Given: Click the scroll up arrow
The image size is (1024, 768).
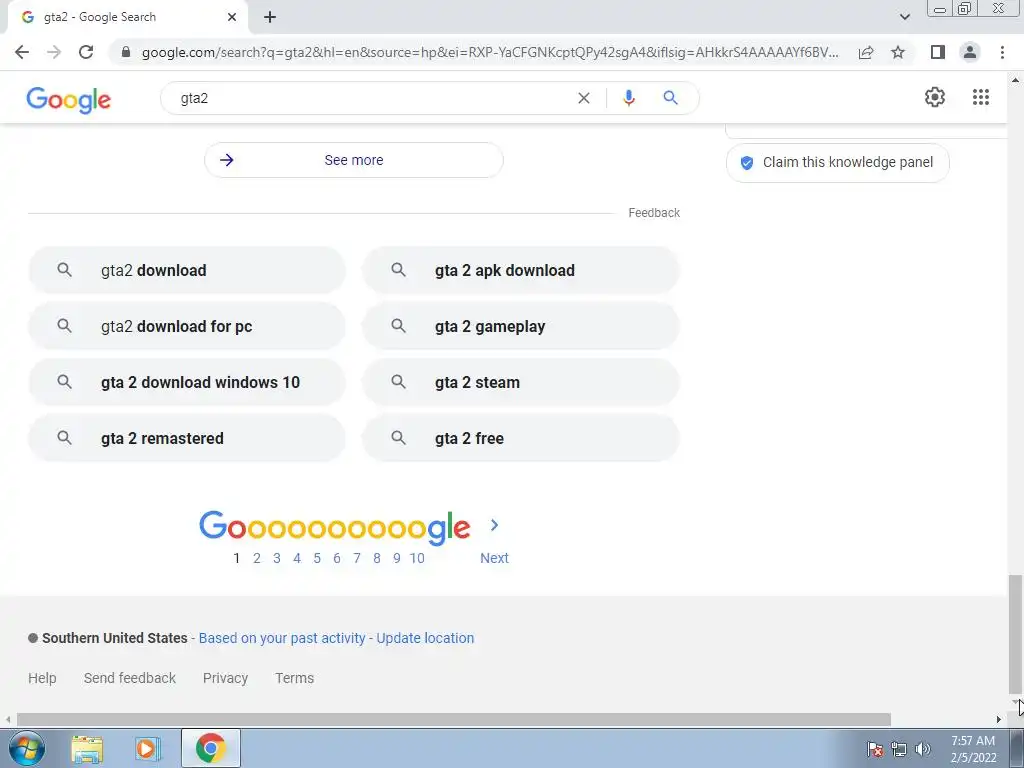Looking at the screenshot, I should click(1015, 79).
